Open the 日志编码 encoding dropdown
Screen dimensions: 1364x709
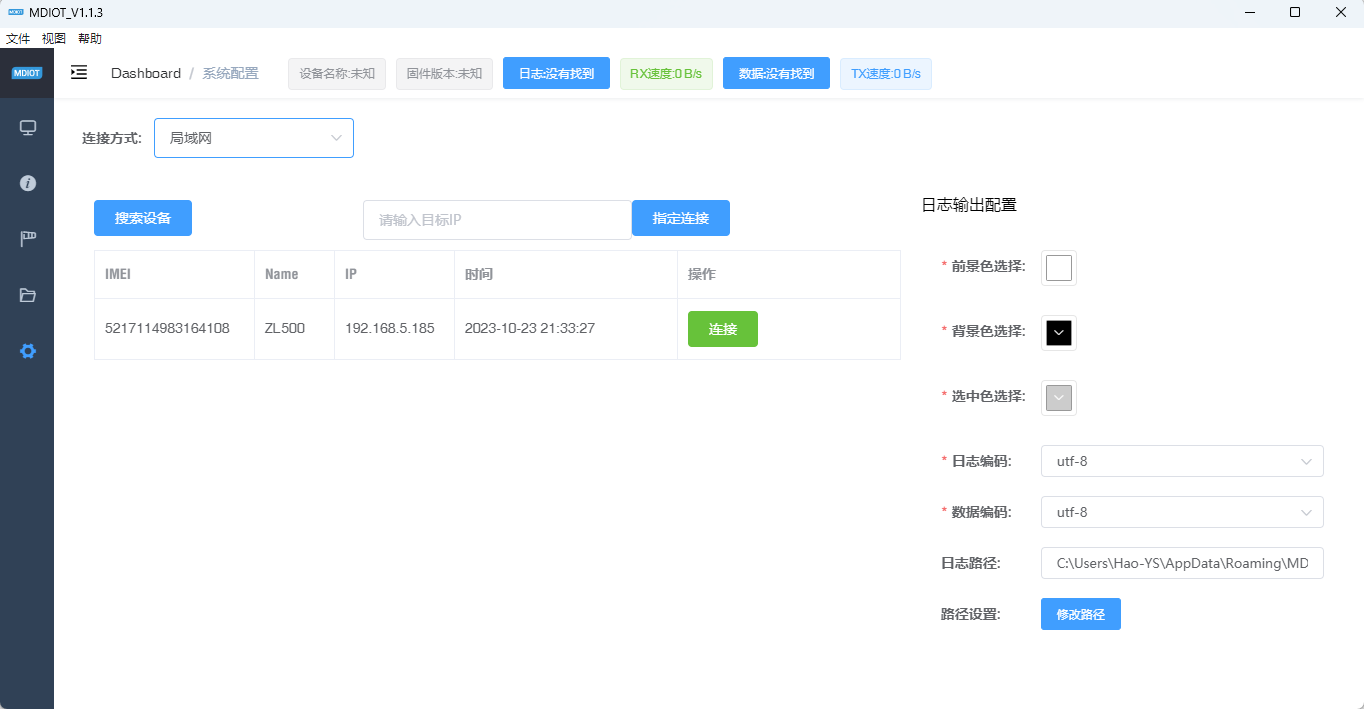tap(1182, 461)
